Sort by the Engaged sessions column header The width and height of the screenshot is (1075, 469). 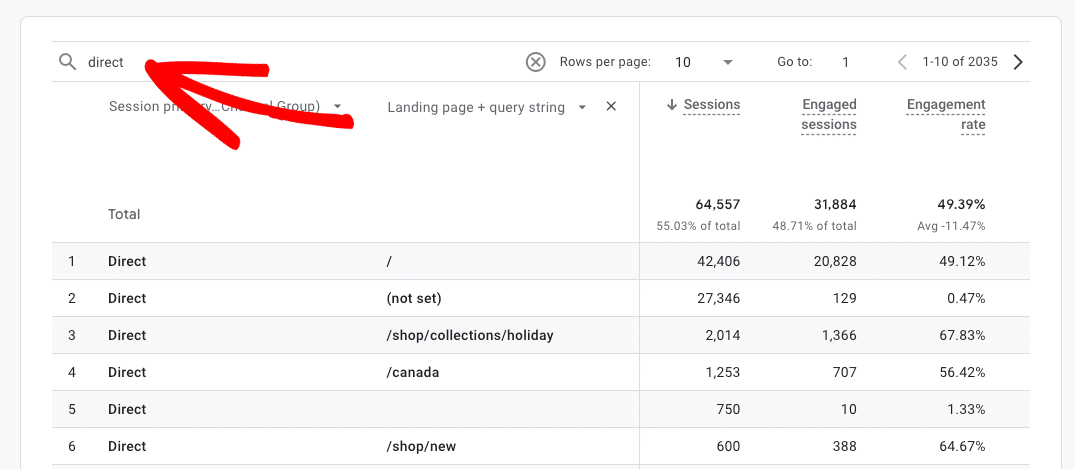tap(829, 115)
